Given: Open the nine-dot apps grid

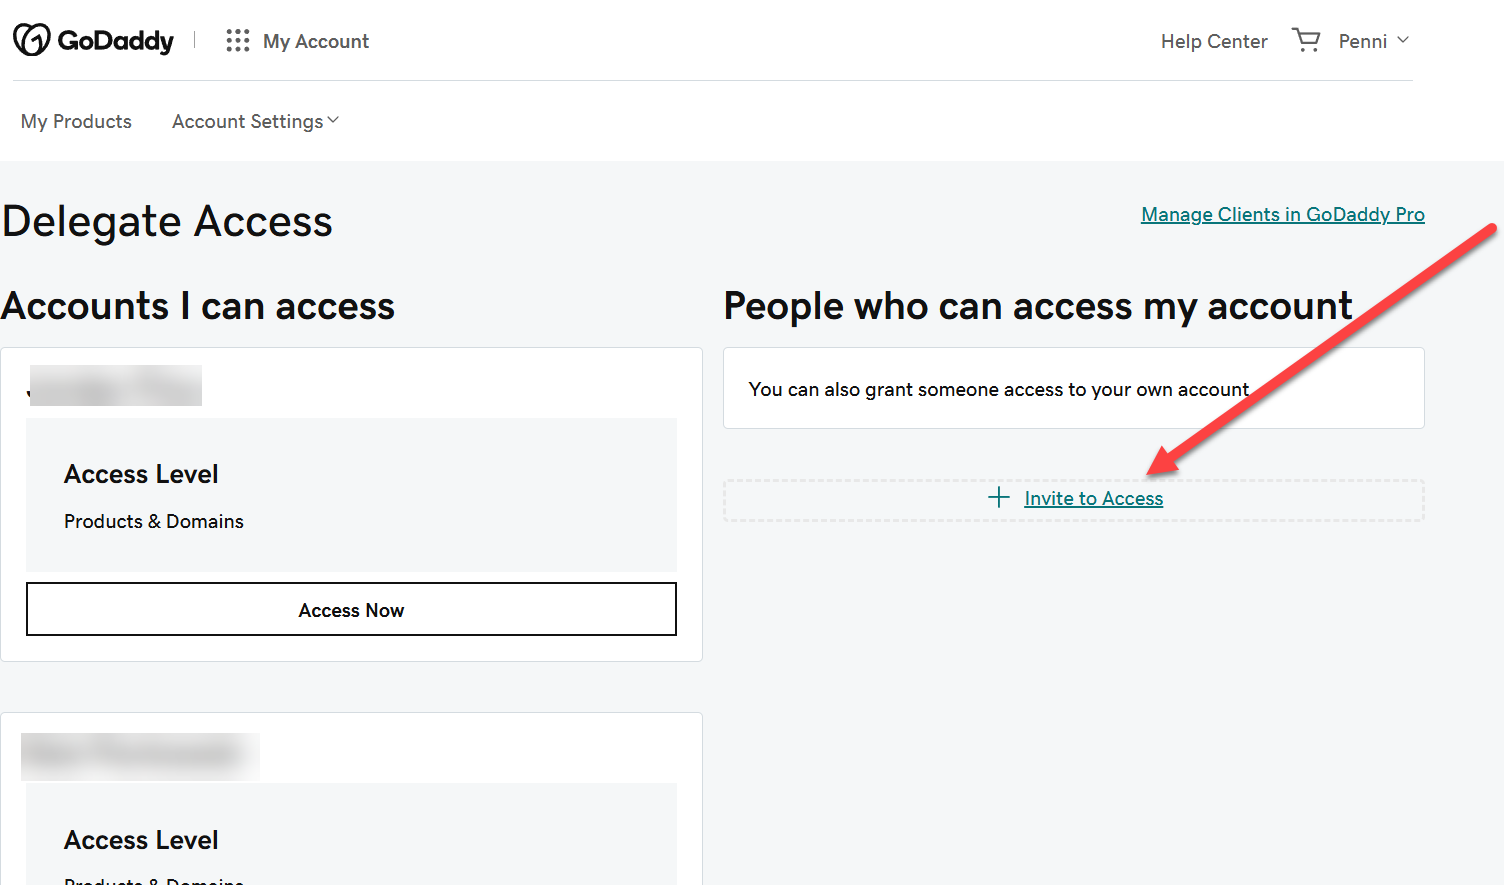Looking at the screenshot, I should pos(237,41).
